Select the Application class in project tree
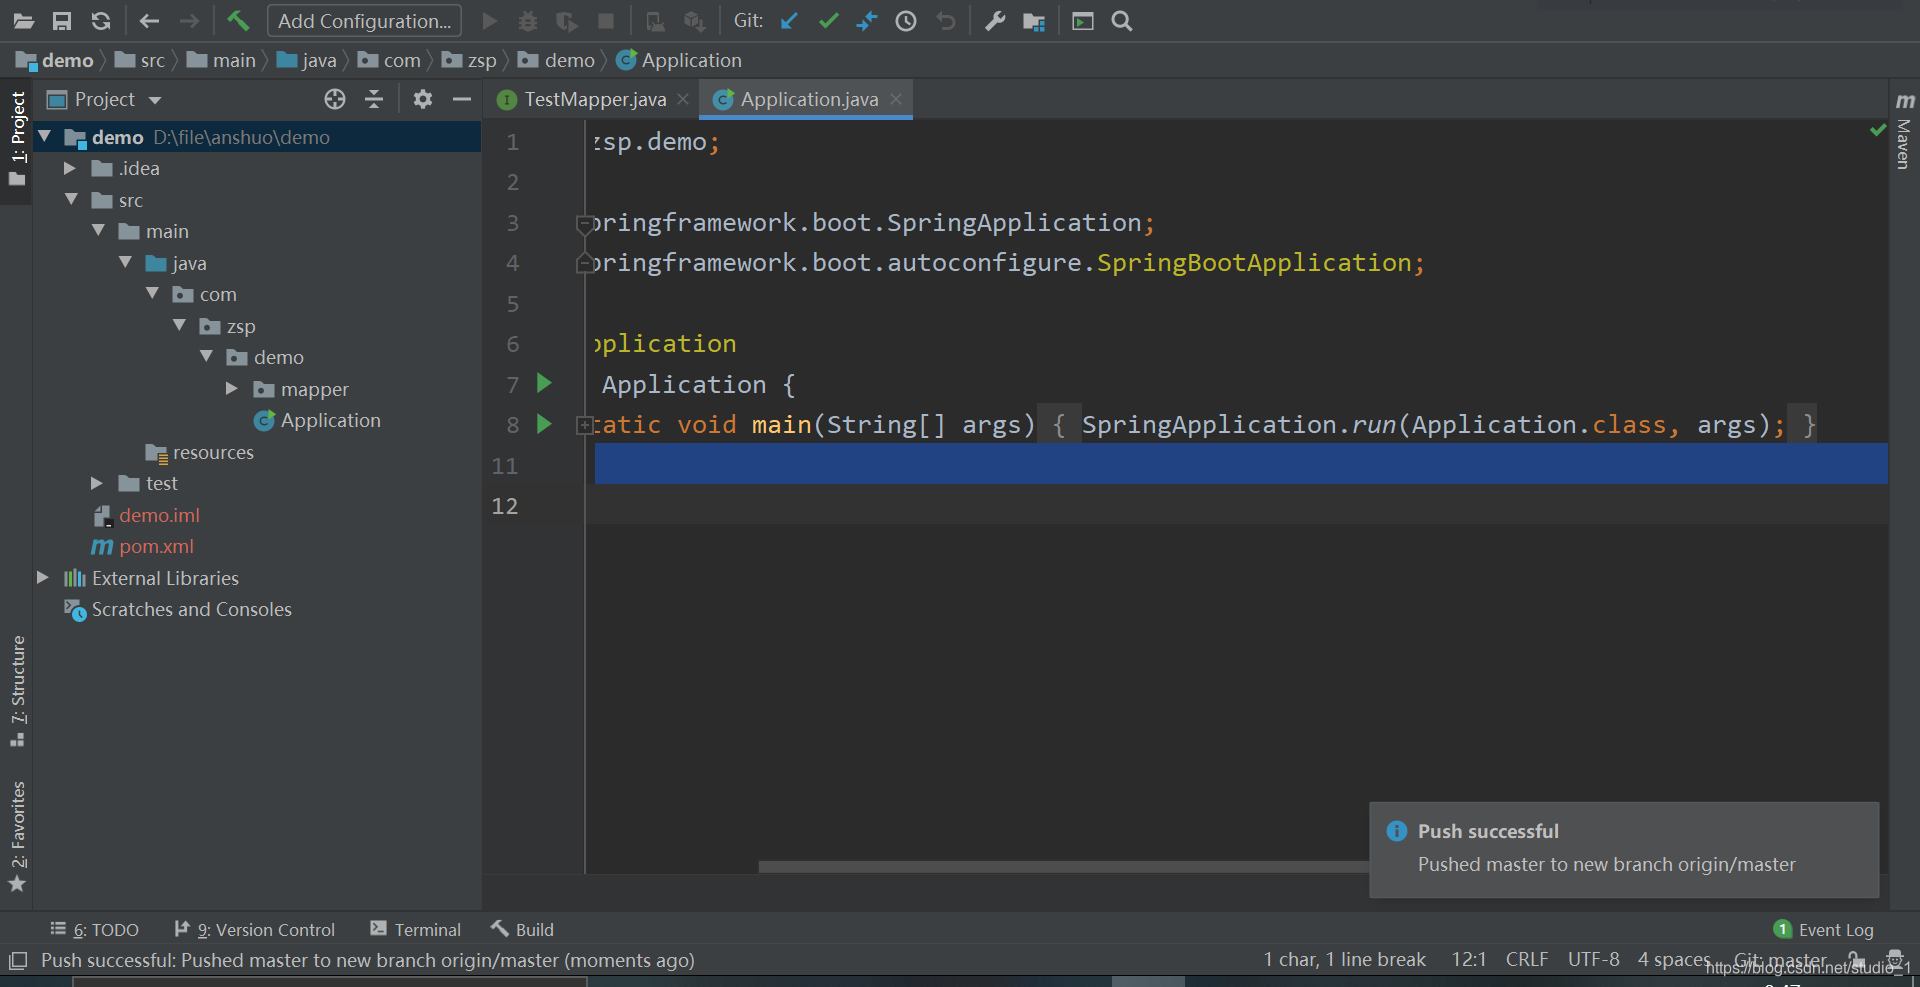 click(x=318, y=420)
